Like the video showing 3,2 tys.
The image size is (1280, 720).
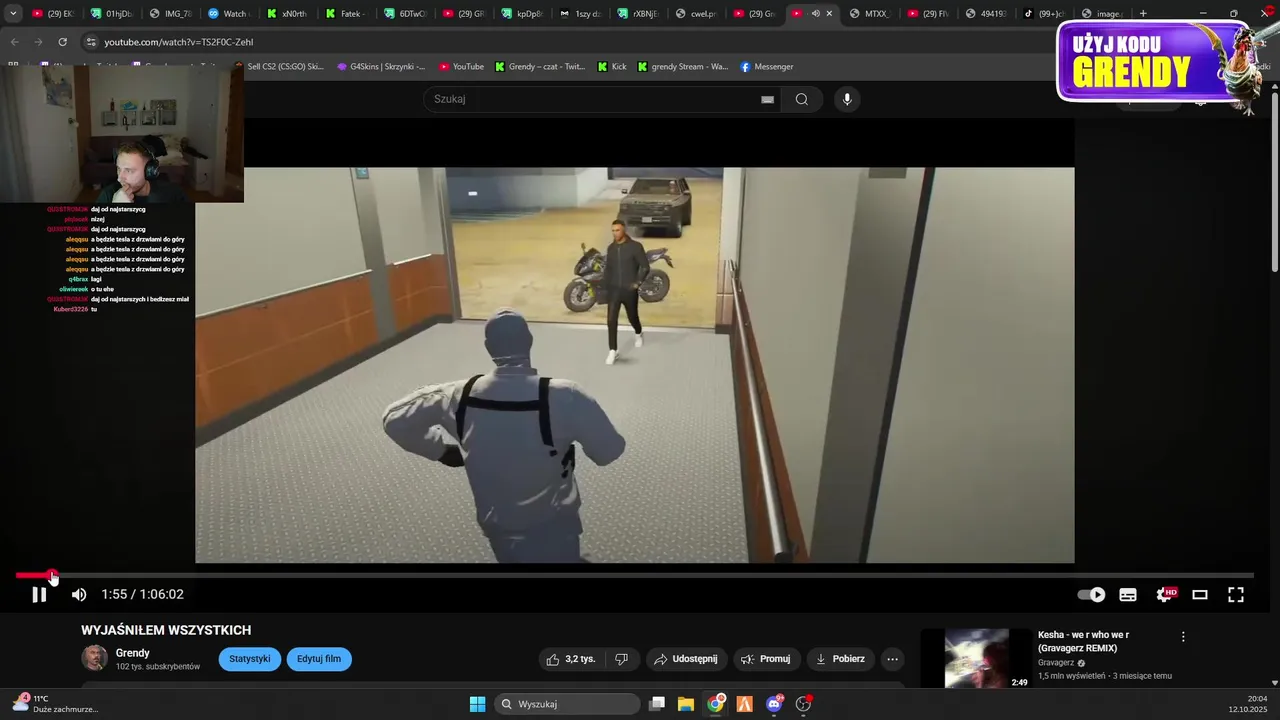pos(570,659)
